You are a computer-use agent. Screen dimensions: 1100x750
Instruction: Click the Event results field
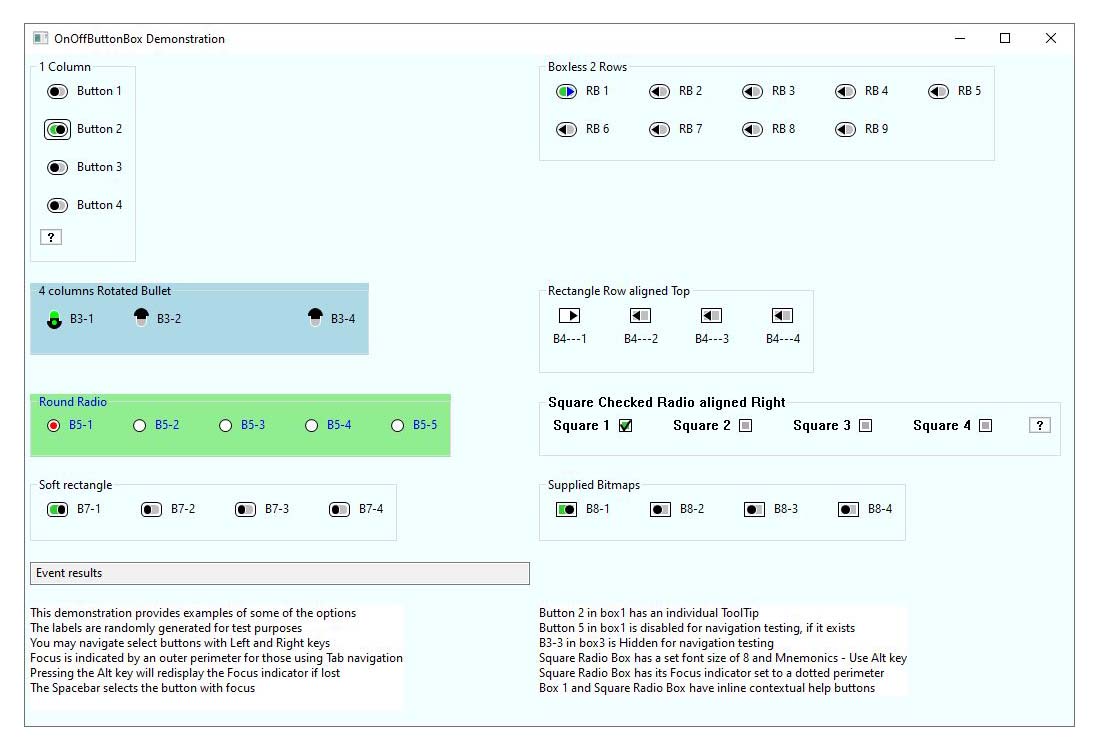click(x=279, y=573)
